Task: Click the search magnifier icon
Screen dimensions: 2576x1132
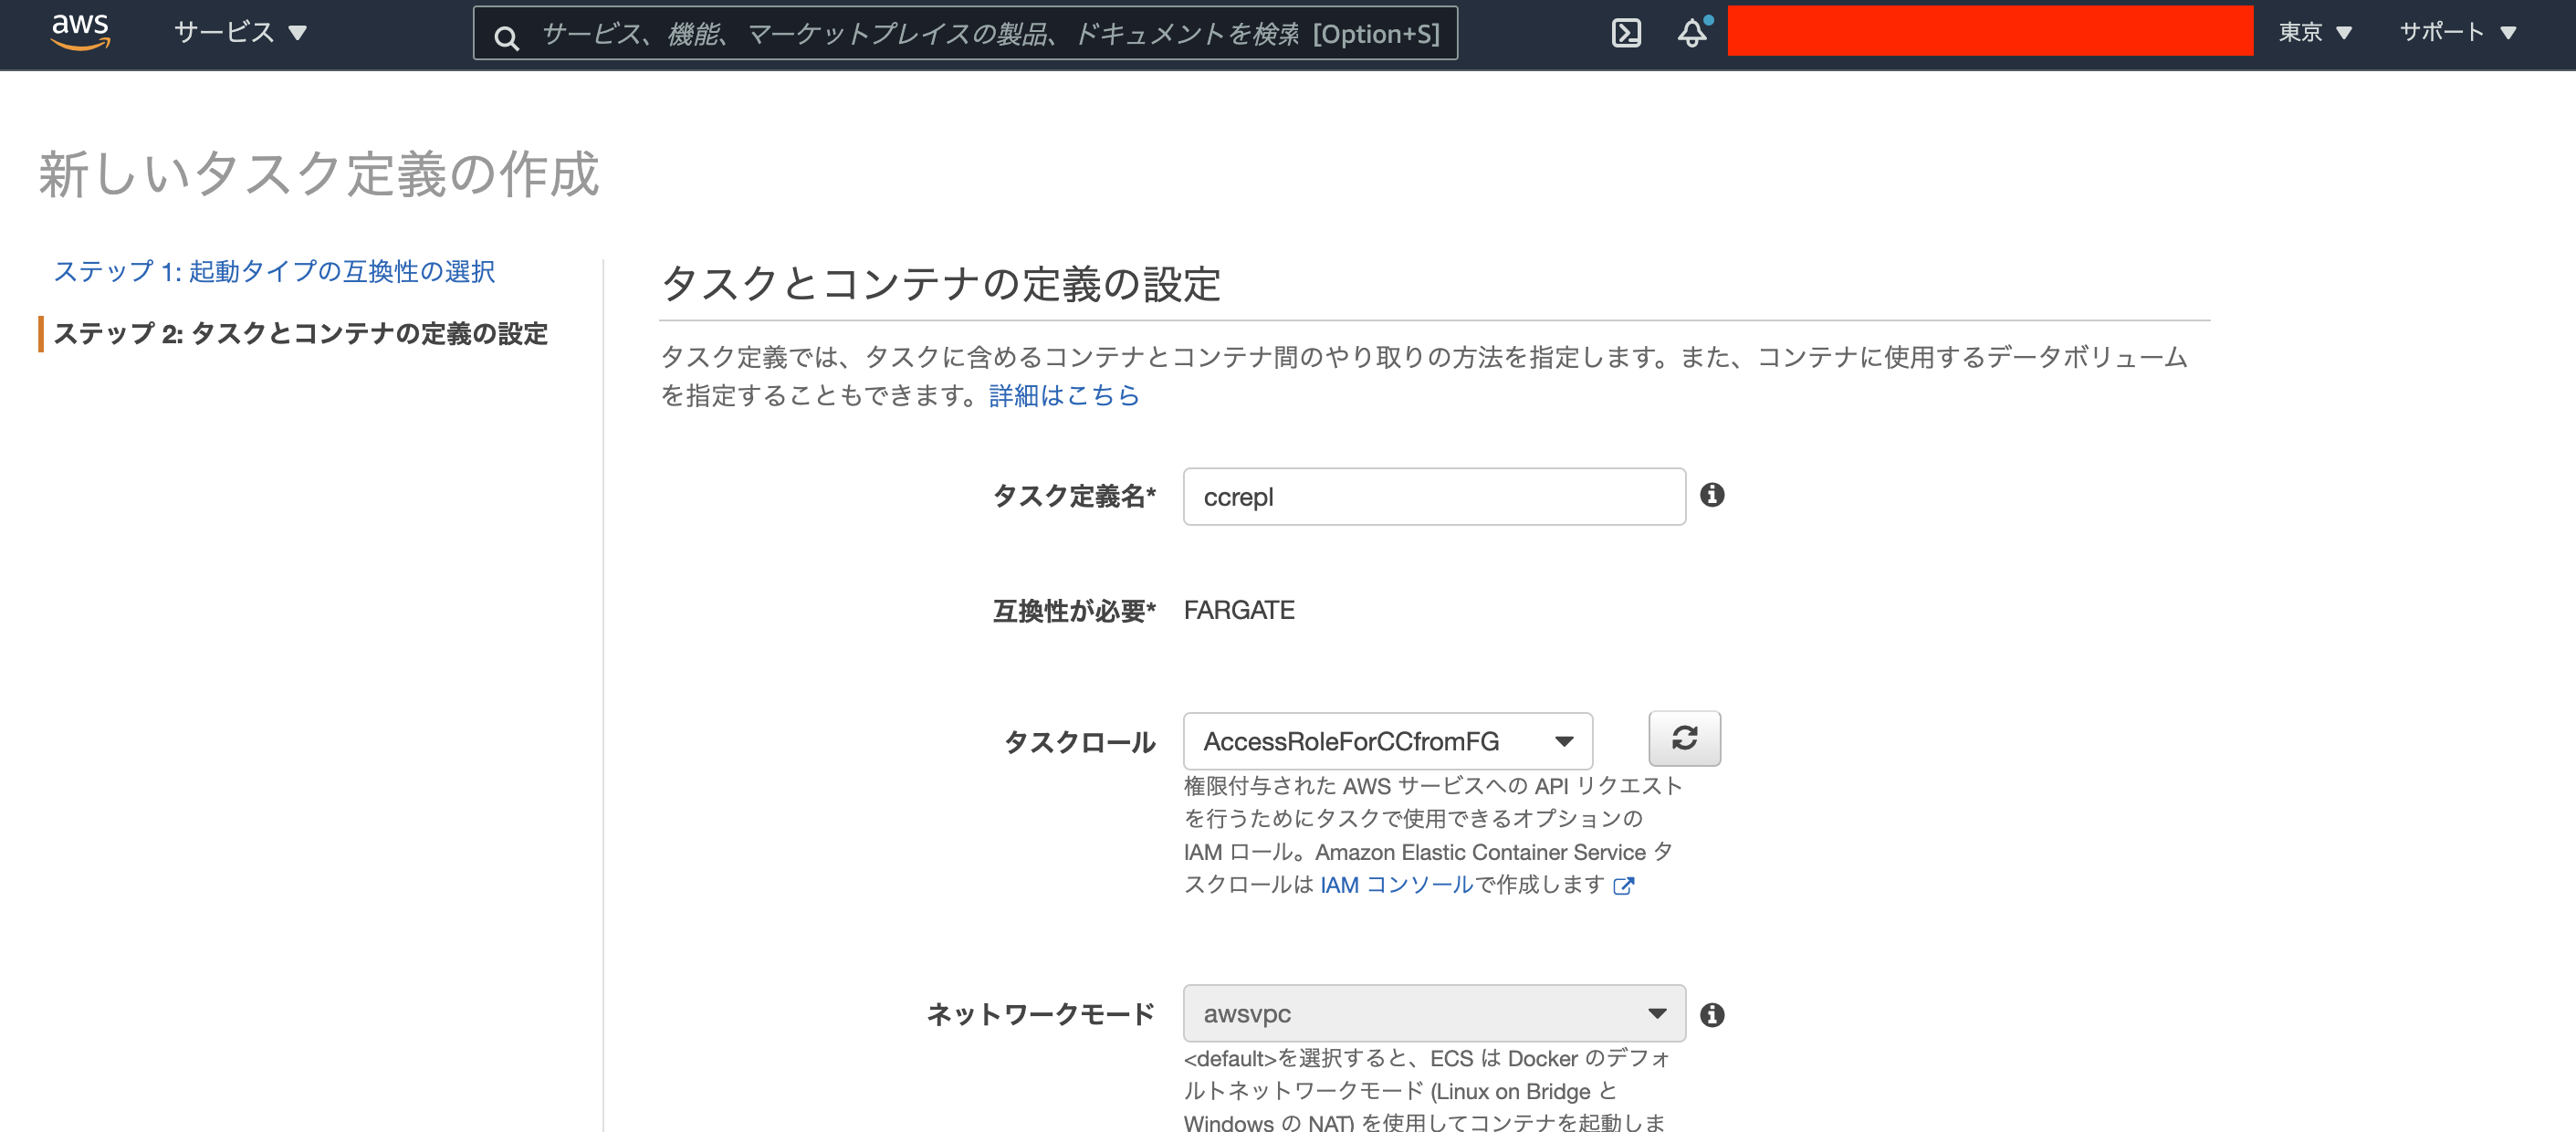Action: pyautogui.click(x=507, y=38)
